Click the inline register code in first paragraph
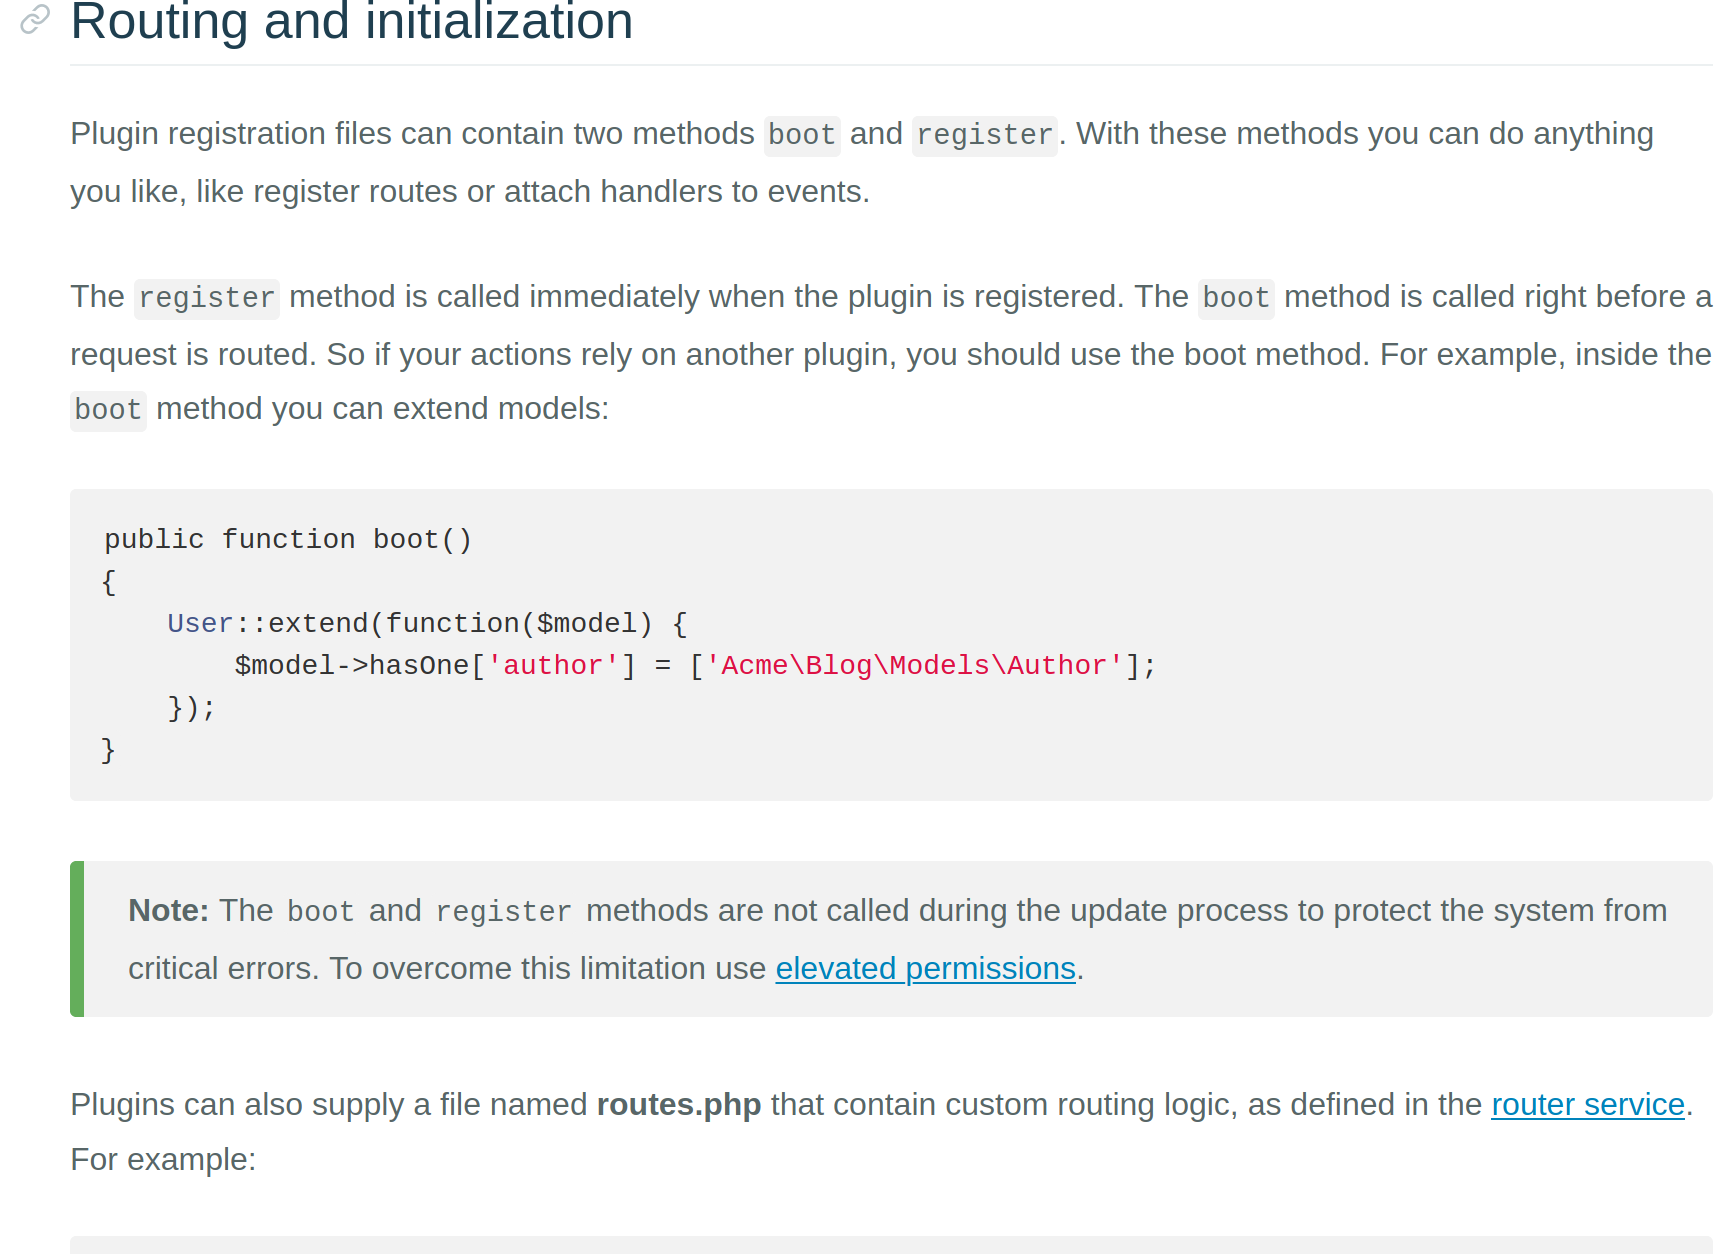Image resolution: width=1734 pixels, height=1254 pixels. tap(985, 135)
